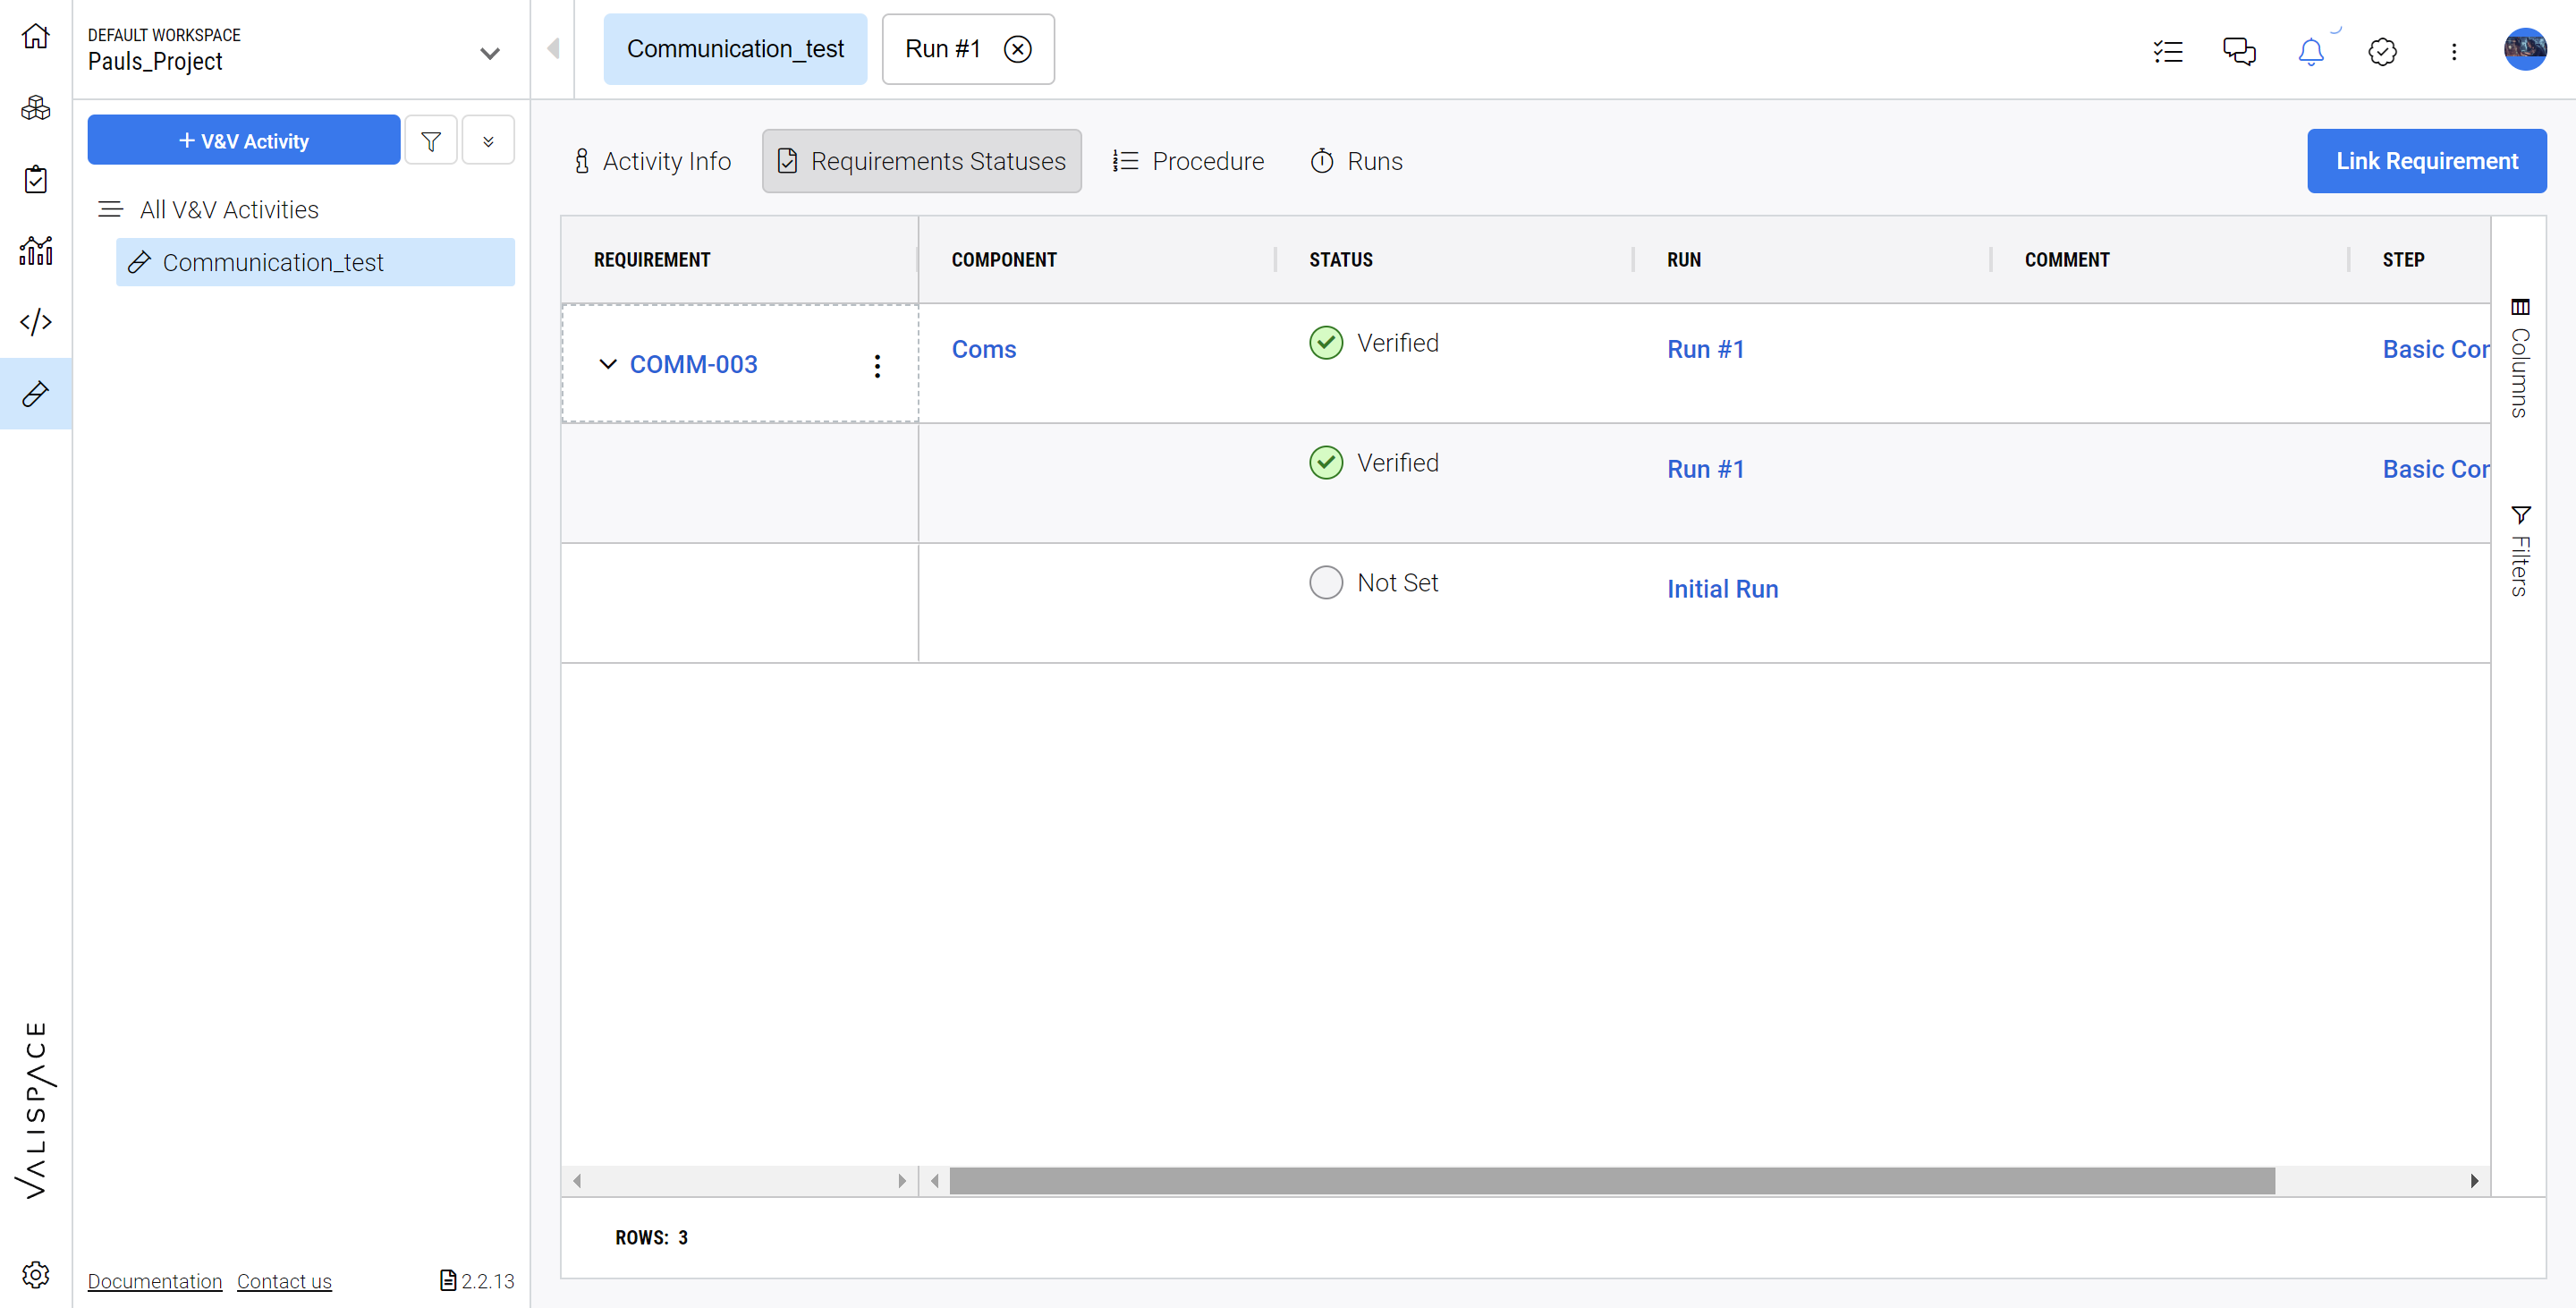Open the components cubes module icon
Viewport: 2576px width, 1308px height.
[x=36, y=108]
